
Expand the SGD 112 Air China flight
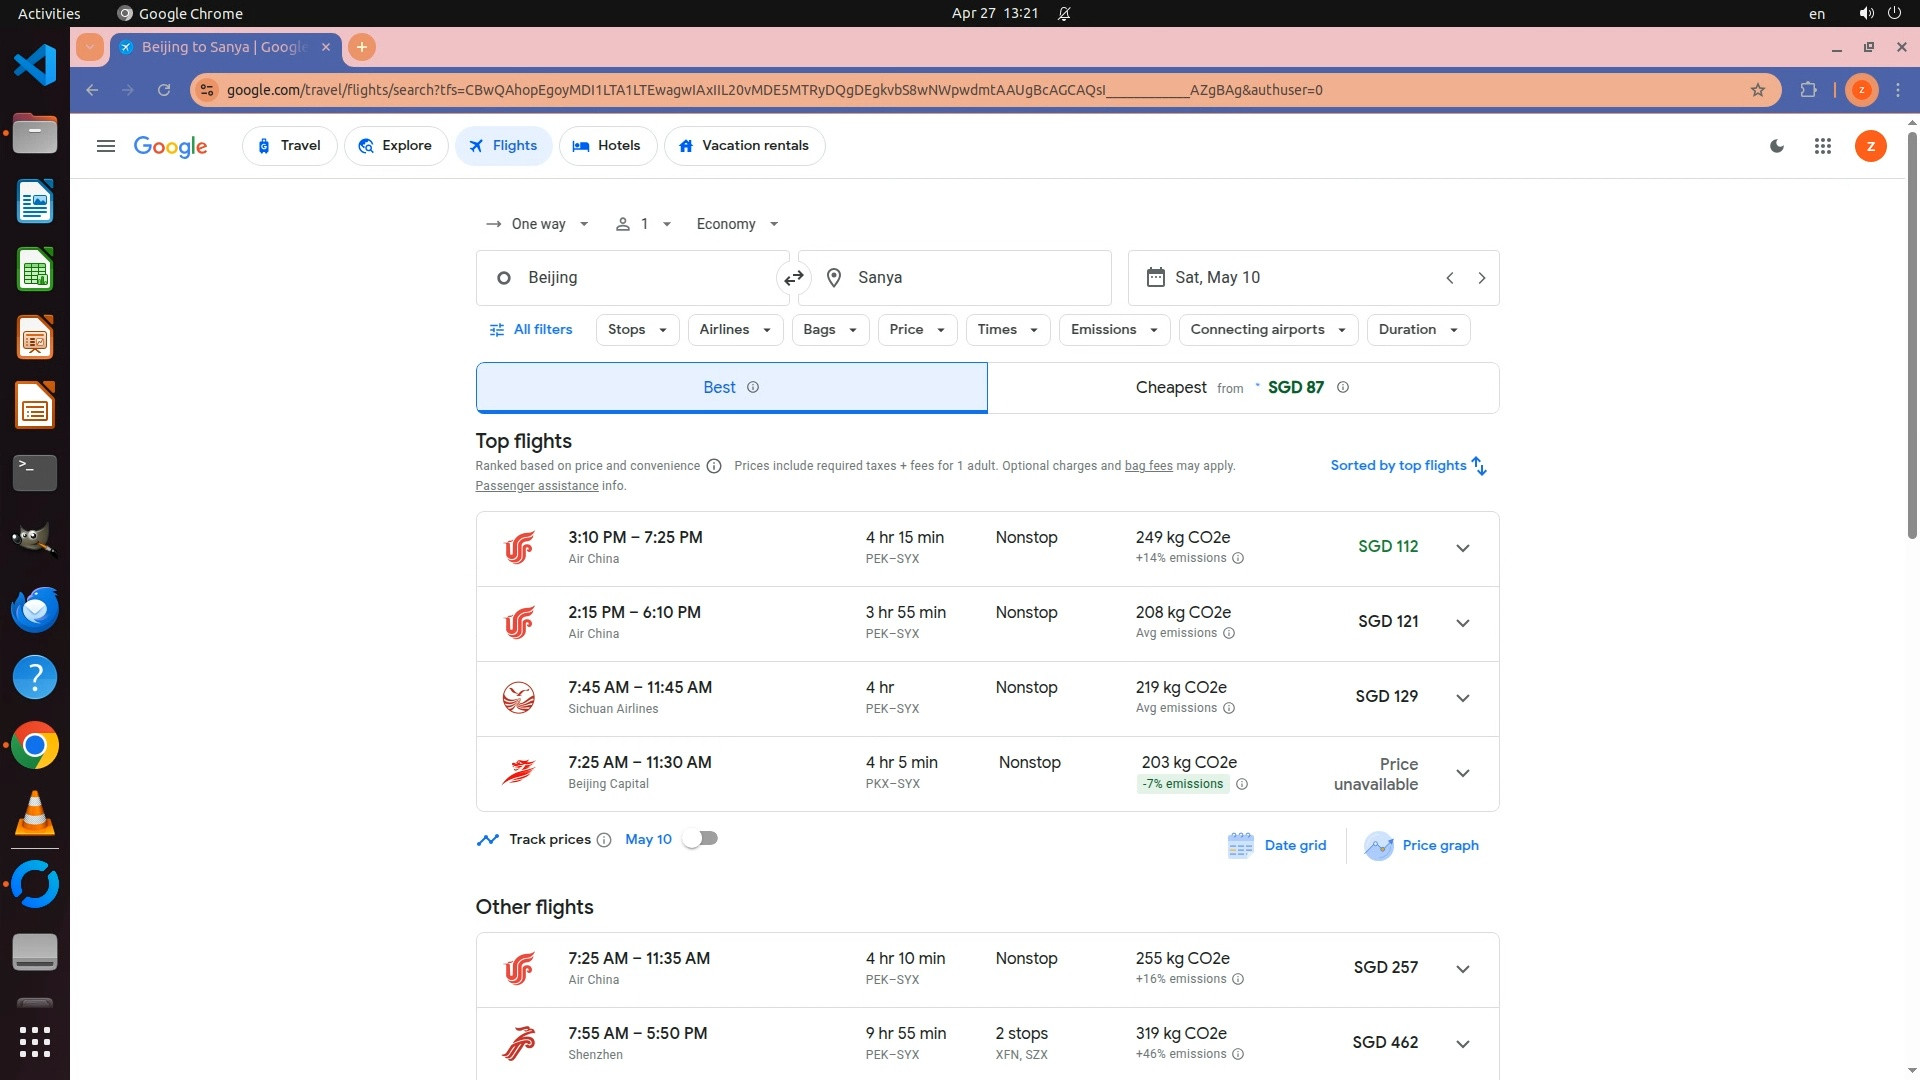click(1462, 548)
